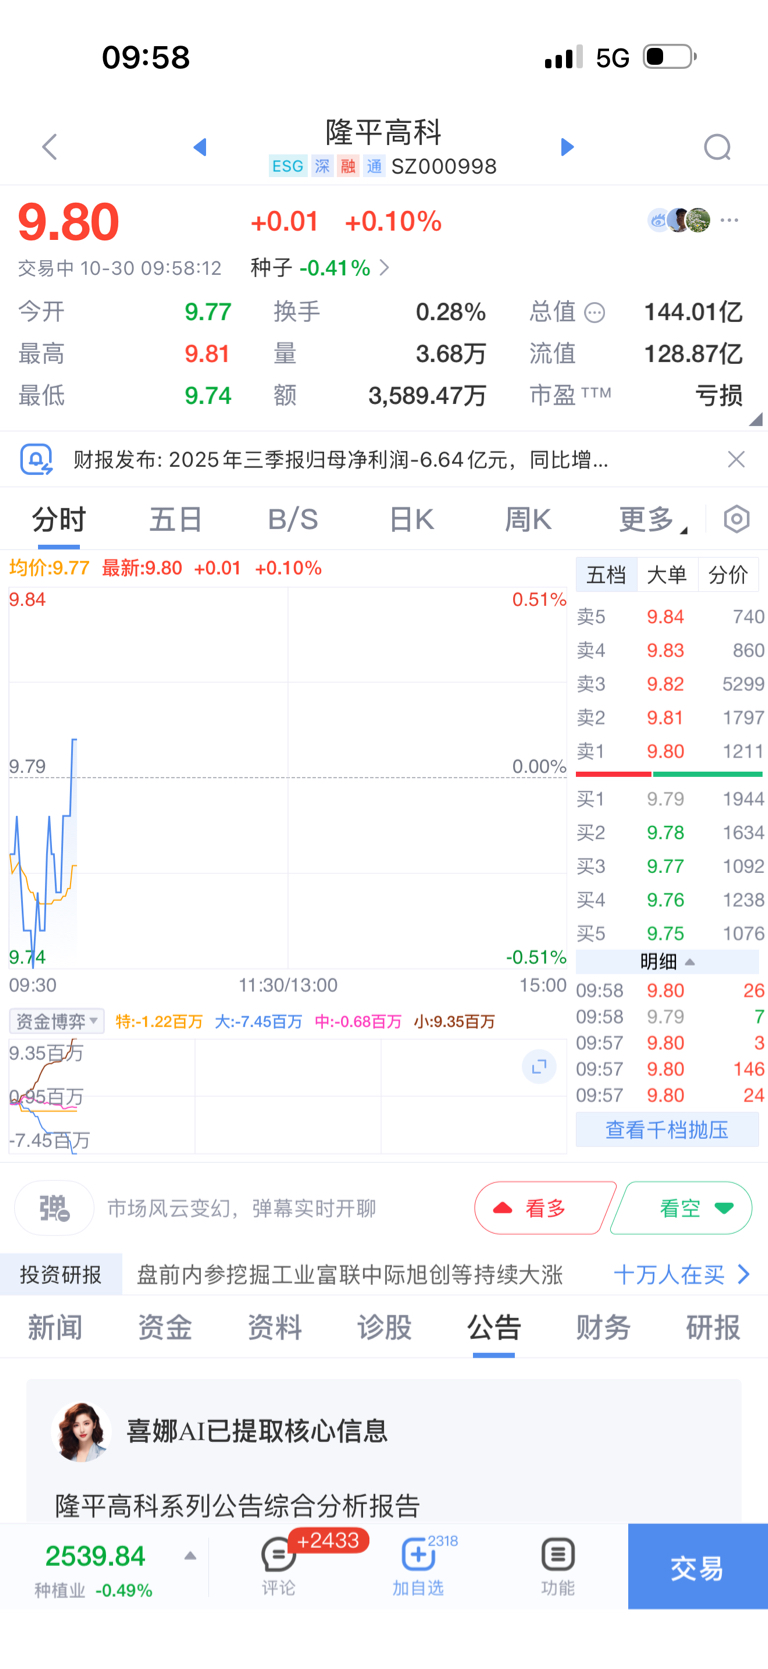Switch to 五日 chart tab
The height and width of the screenshot is (1669, 768).
[175, 519]
